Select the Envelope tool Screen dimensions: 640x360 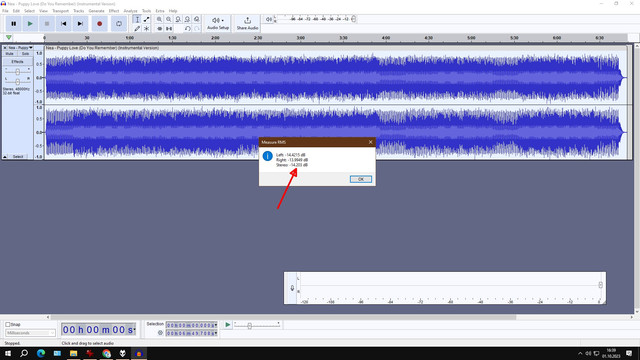click(x=147, y=19)
